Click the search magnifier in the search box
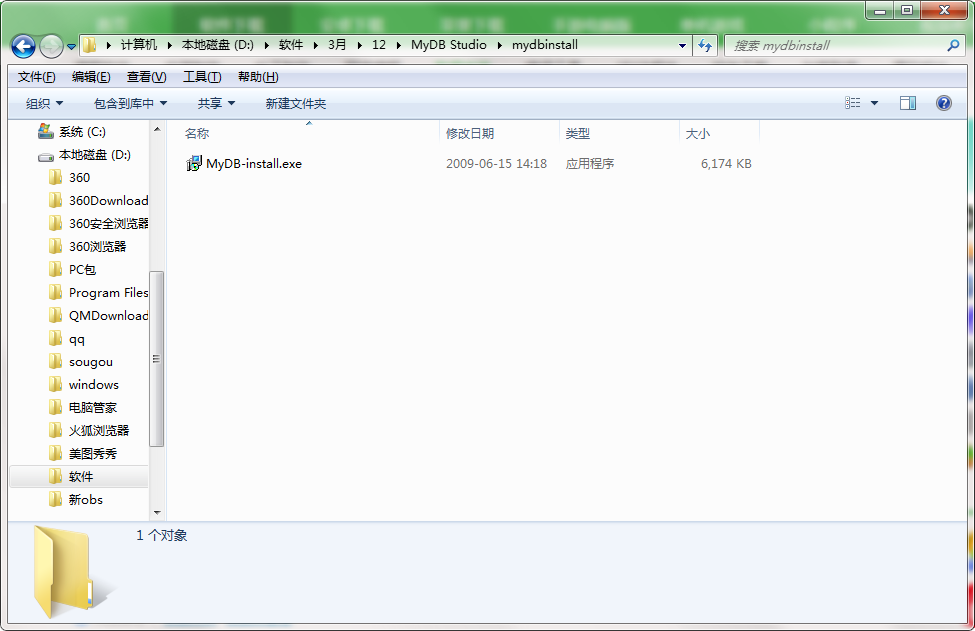This screenshot has height=631, width=975. [953, 45]
